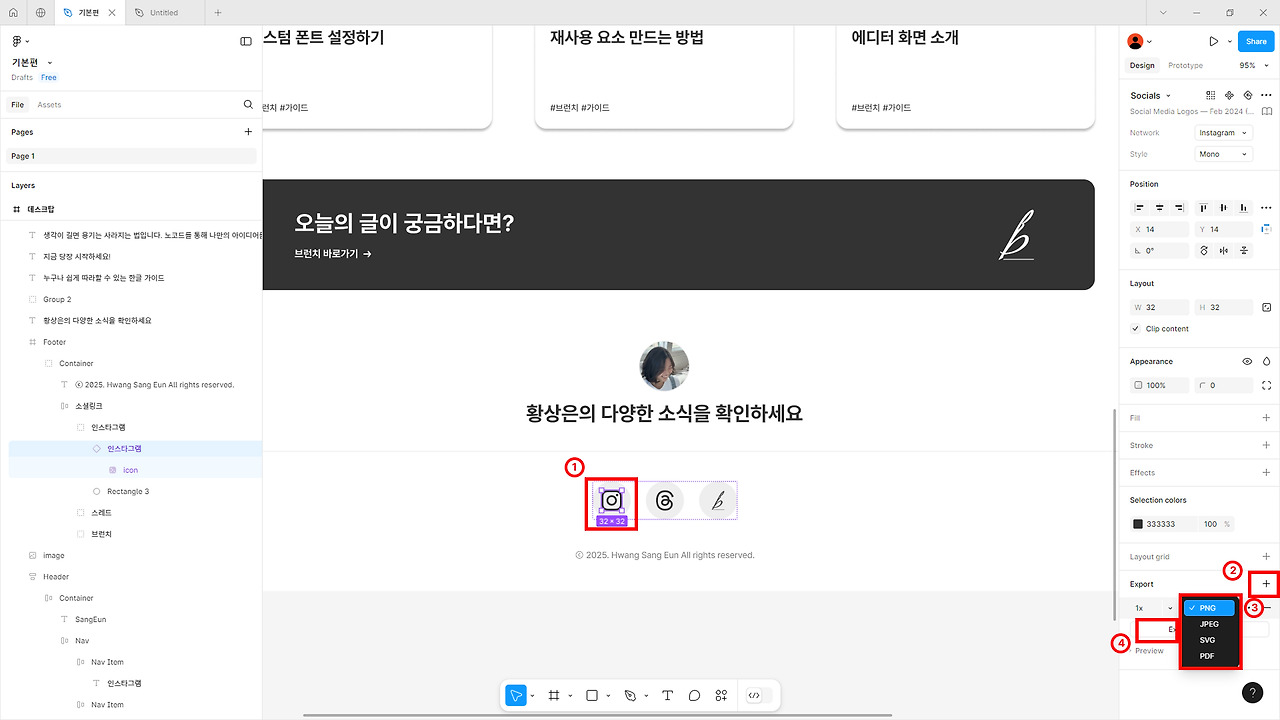Select the Text tool
Screen dimensions: 1280x720
(667, 695)
